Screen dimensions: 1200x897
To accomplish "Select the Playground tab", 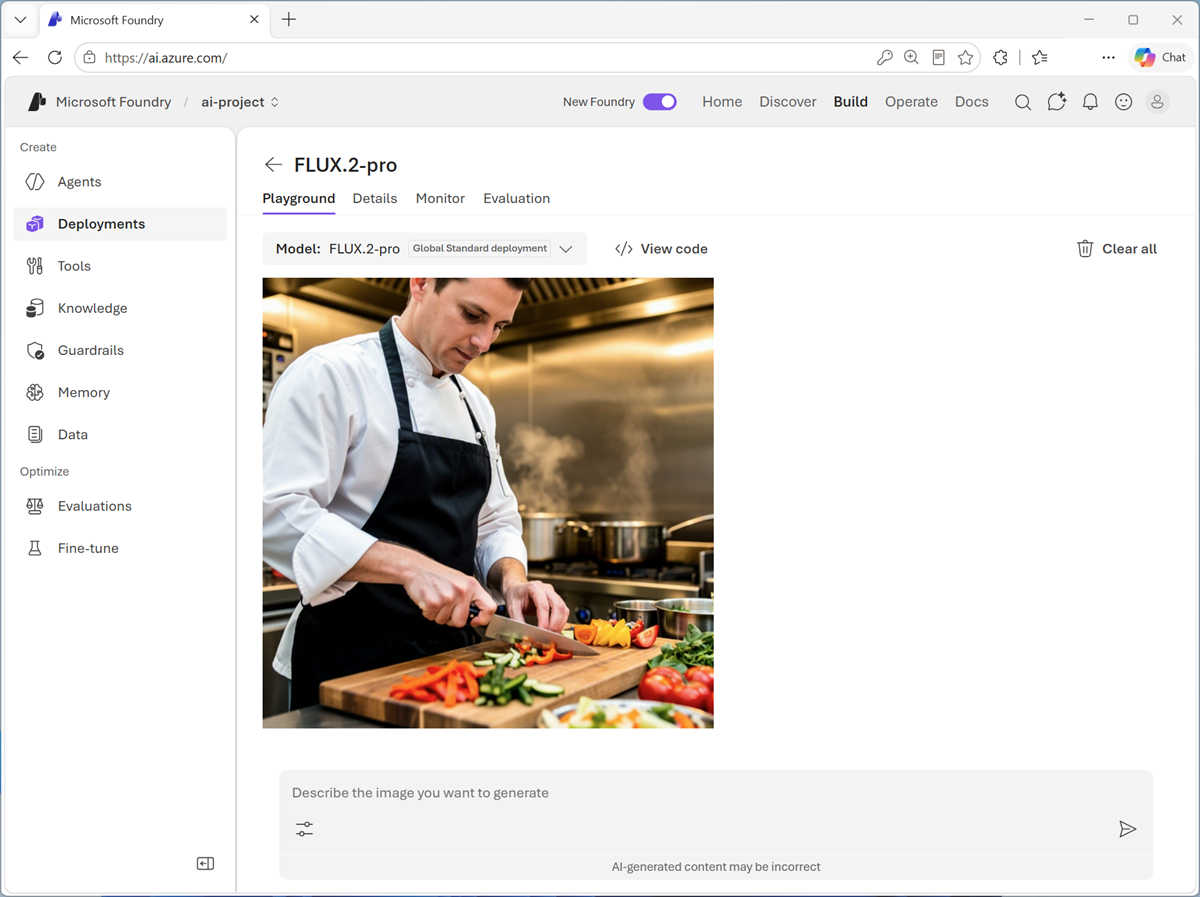I will click(x=299, y=198).
